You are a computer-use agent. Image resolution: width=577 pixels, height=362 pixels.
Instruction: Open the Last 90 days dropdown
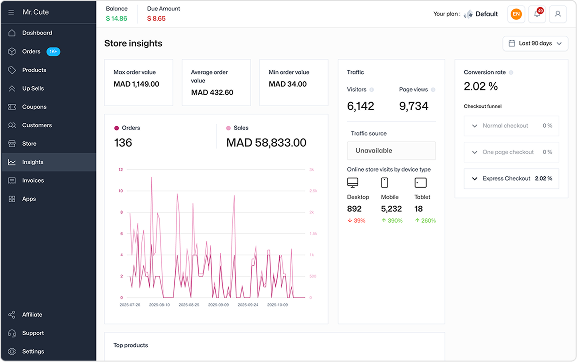point(535,43)
